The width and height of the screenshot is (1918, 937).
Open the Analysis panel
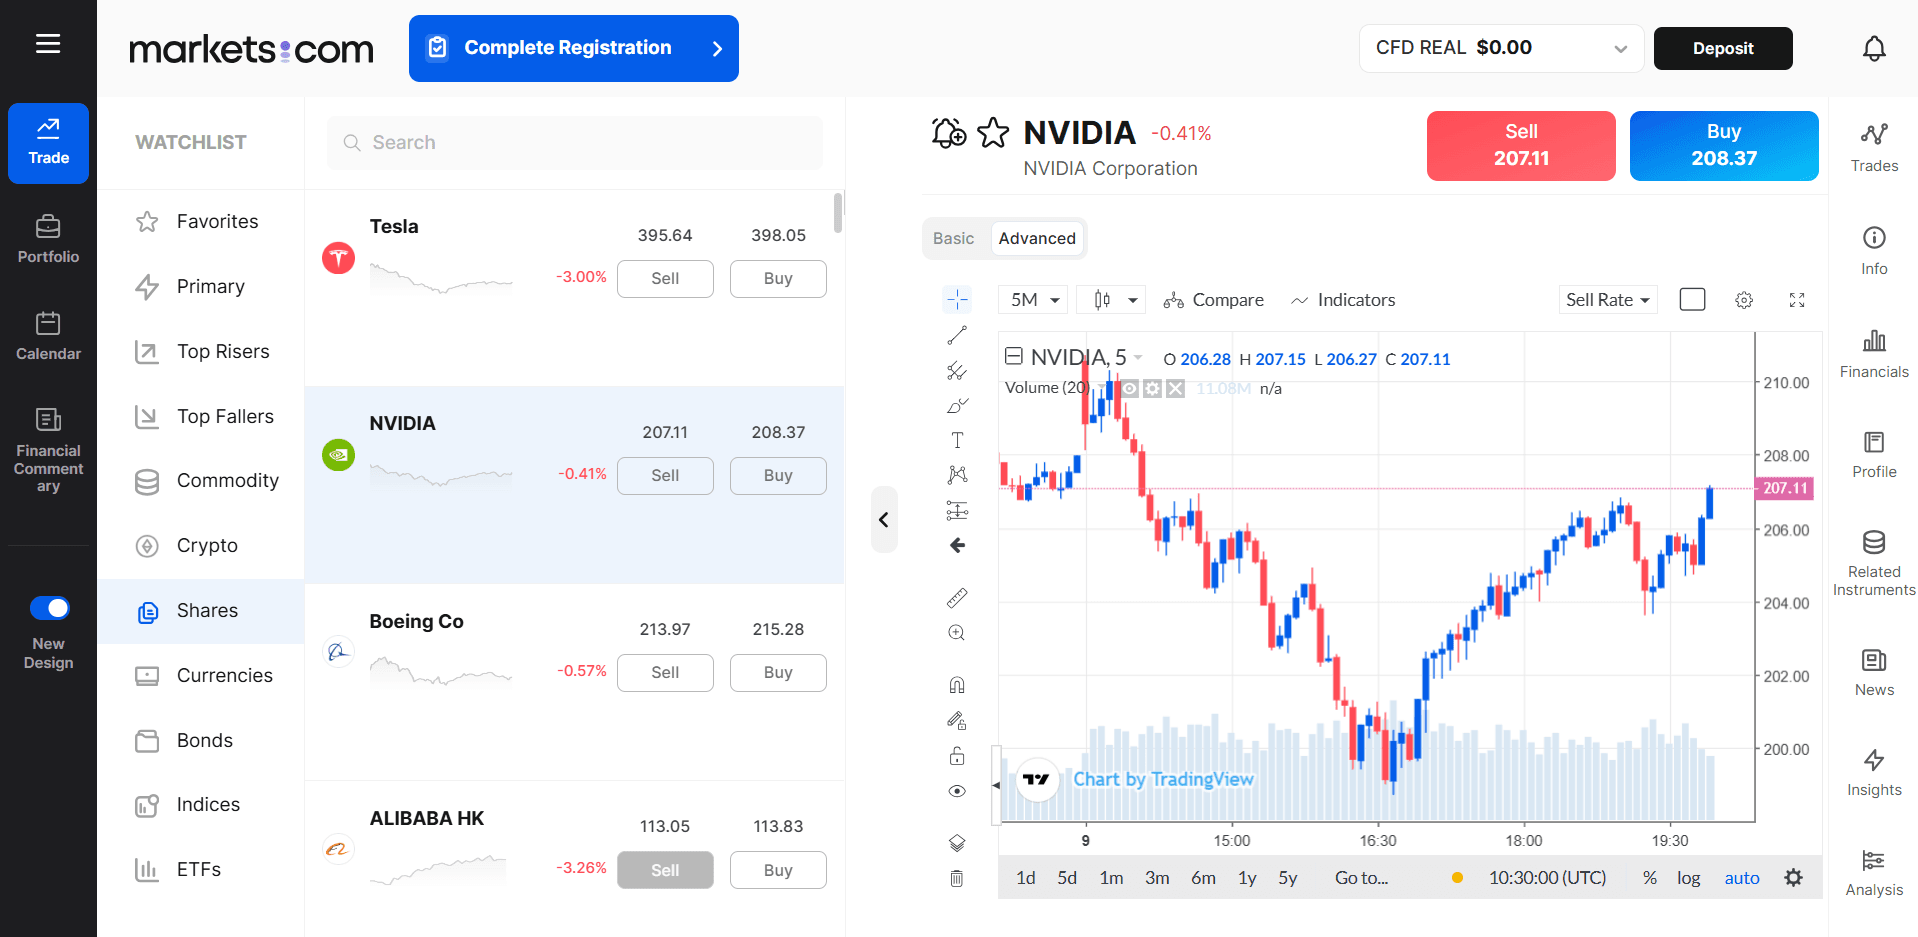[x=1874, y=872]
